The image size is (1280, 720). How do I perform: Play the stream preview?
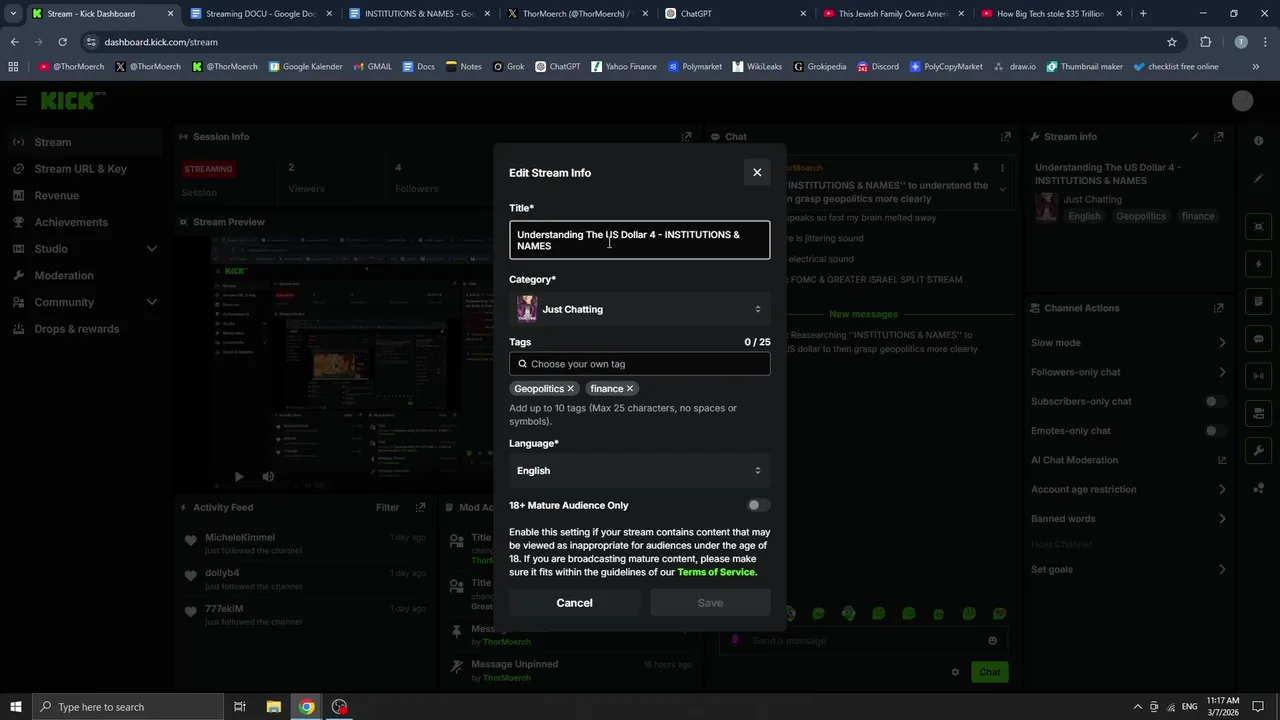[x=238, y=477]
